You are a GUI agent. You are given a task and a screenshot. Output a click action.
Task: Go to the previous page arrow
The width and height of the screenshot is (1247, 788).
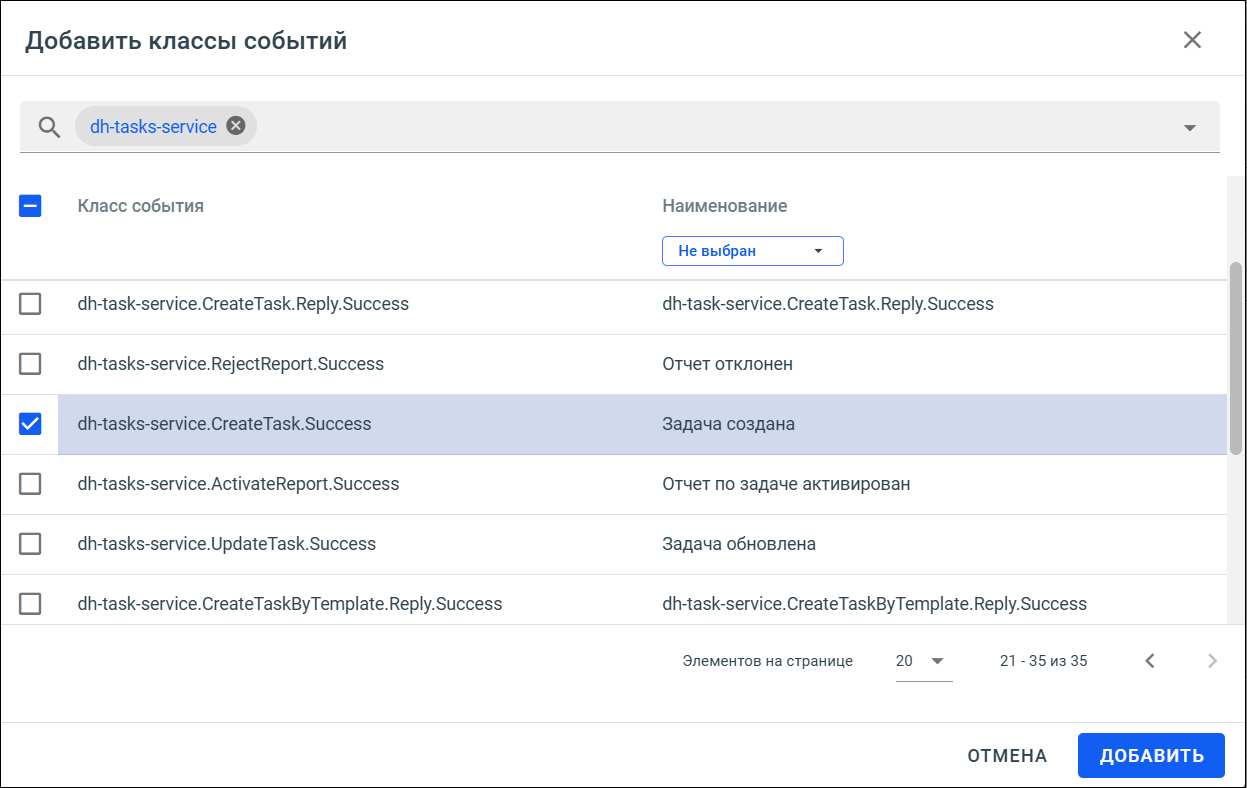(x=1150, y=661)
